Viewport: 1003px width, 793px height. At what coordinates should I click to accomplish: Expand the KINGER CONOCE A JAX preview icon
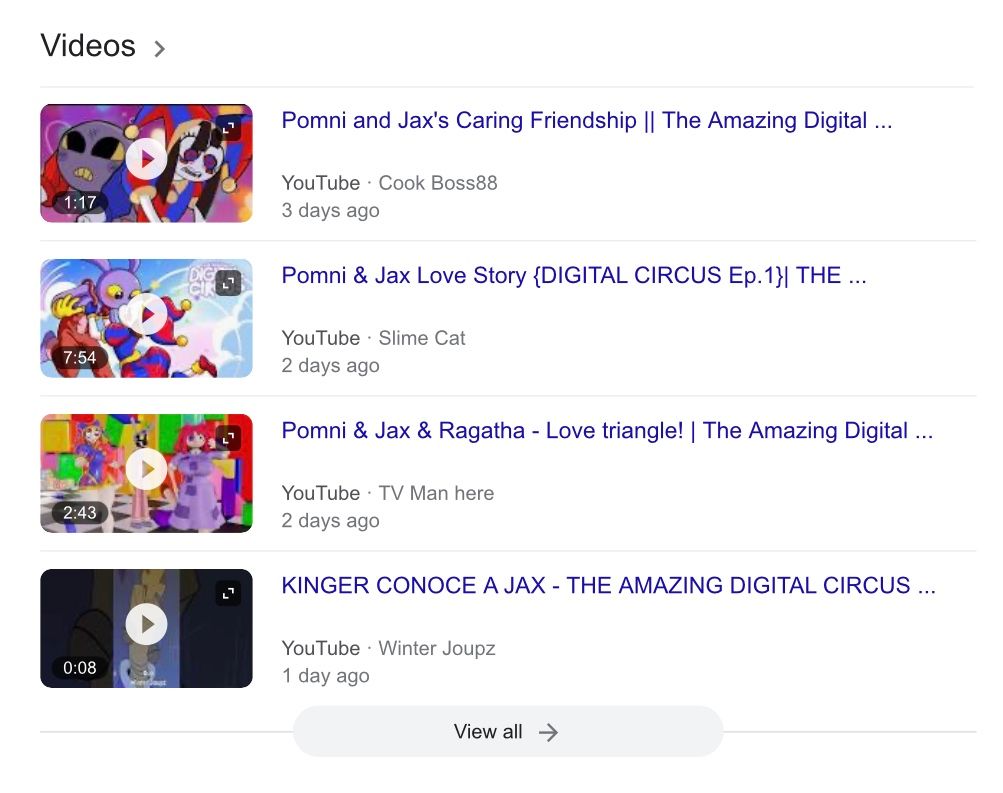[x=228, y=594]
